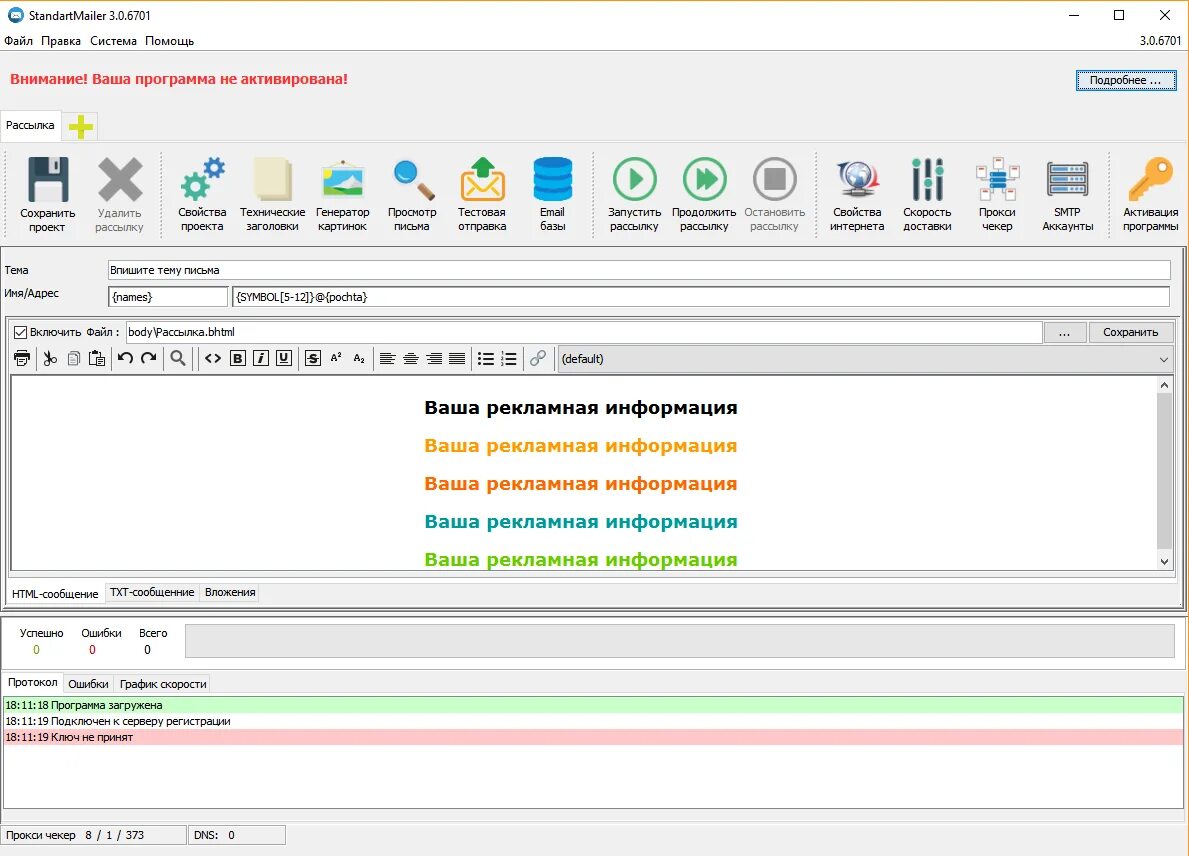Open the Image generator icon
Viewport: 1189px width, 856px height.
pos(343,180)
